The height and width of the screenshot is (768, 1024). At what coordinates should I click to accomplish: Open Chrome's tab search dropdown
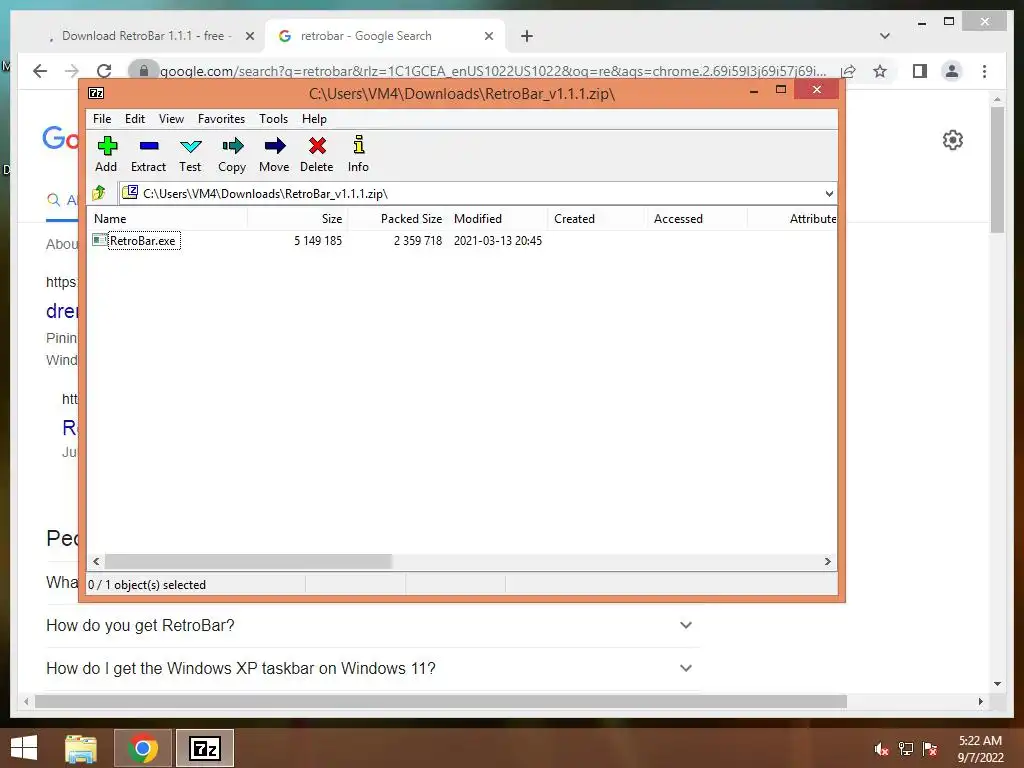click(x=885, y=36)
